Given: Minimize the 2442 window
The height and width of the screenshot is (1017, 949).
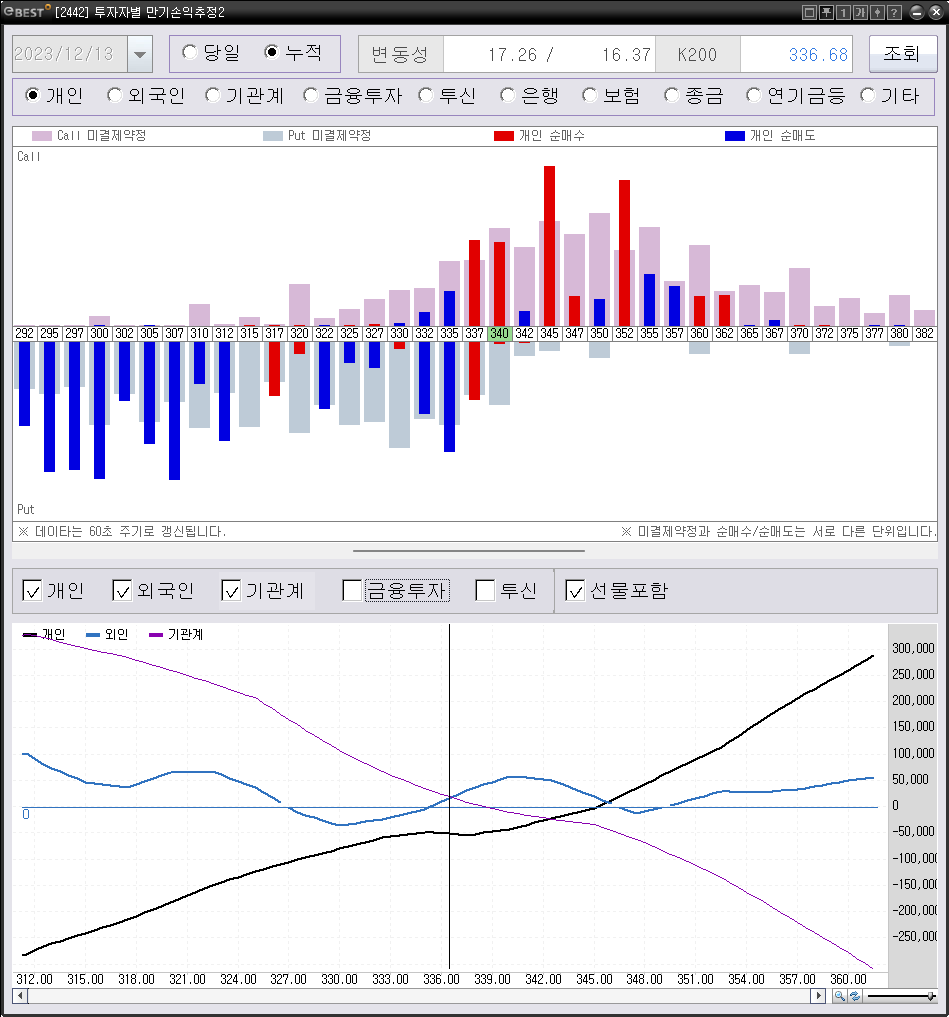Looking at the screenshot, I should coord(917,12).
